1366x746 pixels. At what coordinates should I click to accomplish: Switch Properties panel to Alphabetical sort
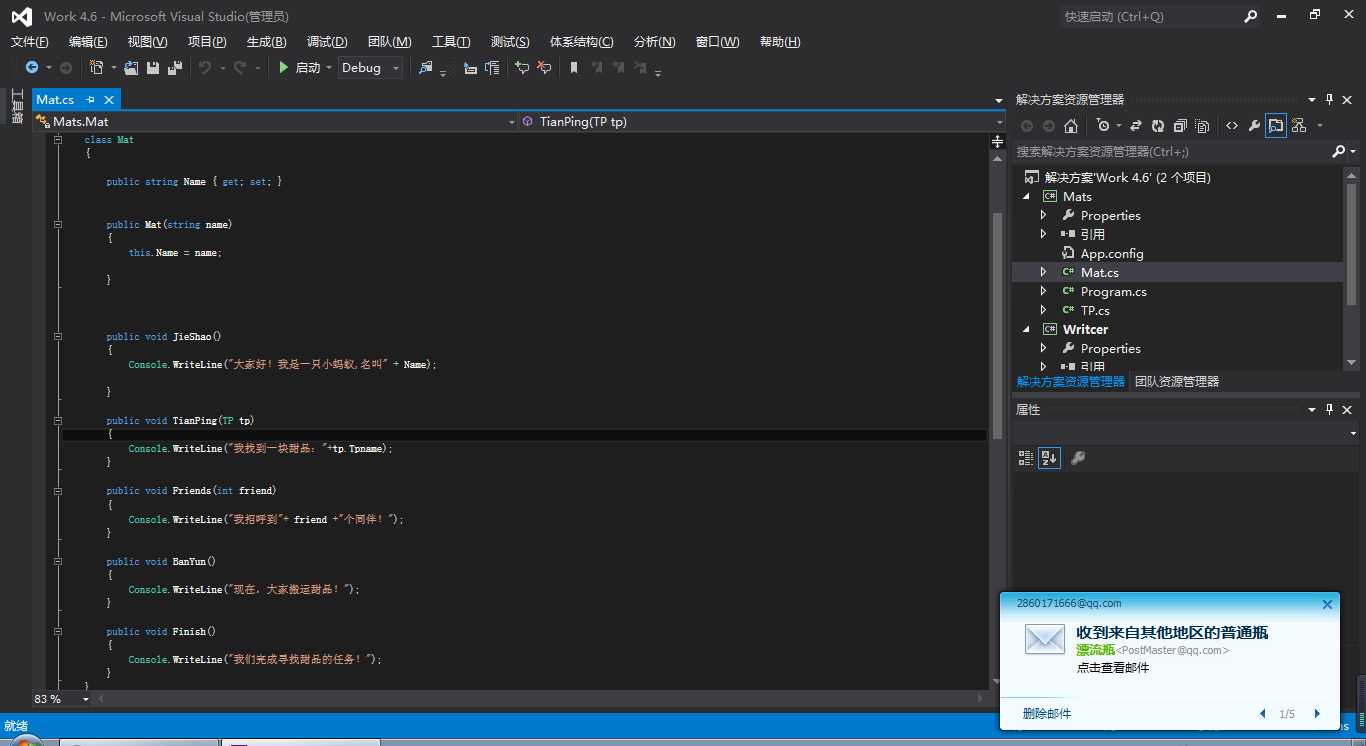(x=1049, y=458)
